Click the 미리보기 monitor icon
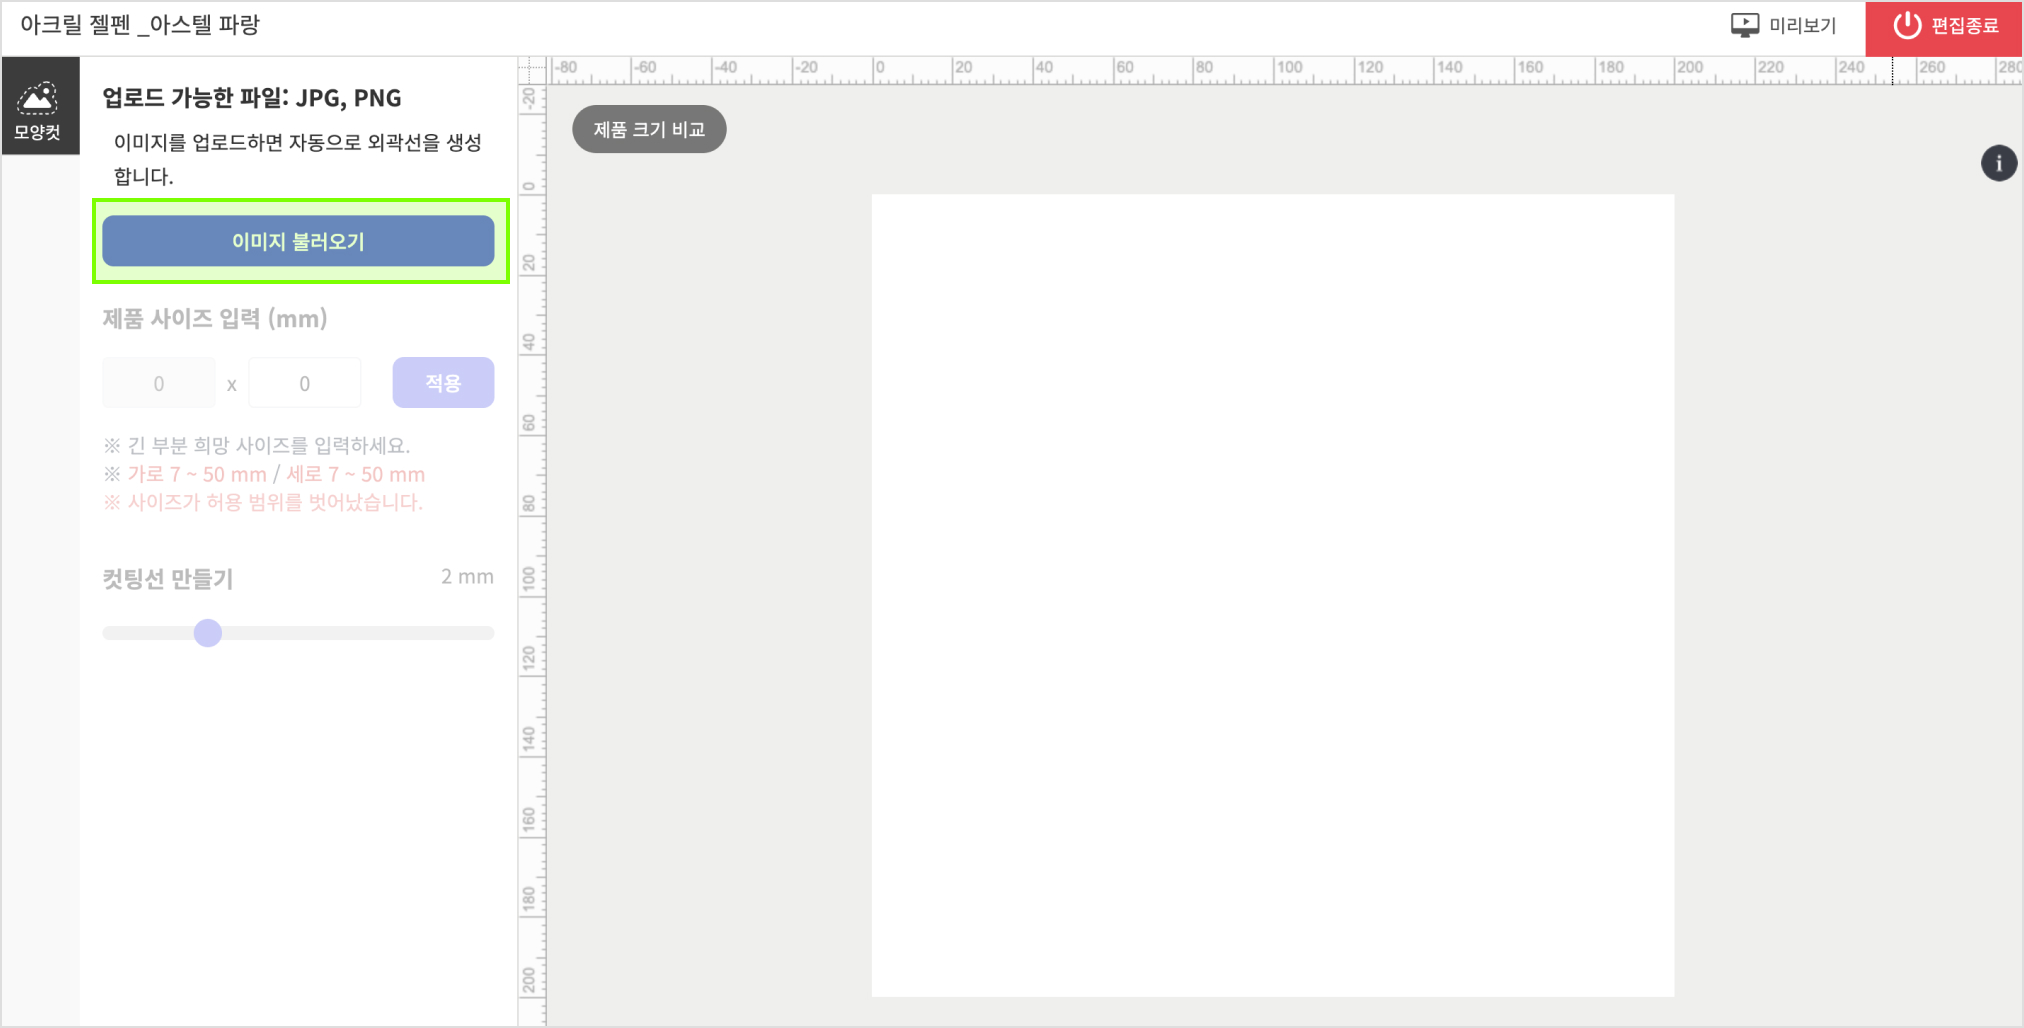This screenshot has width=2024, height=1028. [x=1744, y=25]
